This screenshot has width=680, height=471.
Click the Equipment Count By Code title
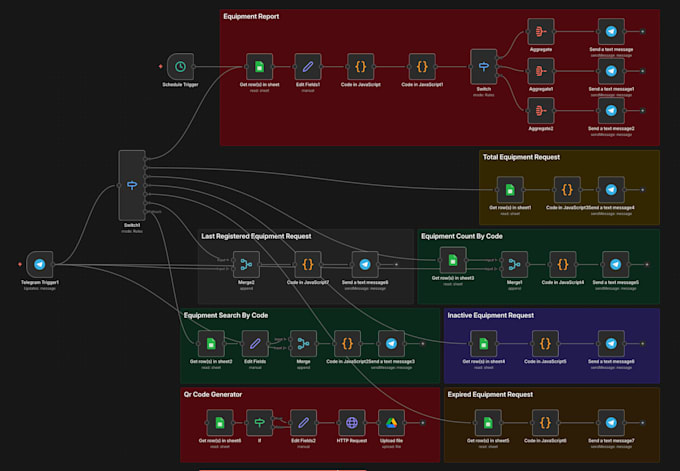461,236
